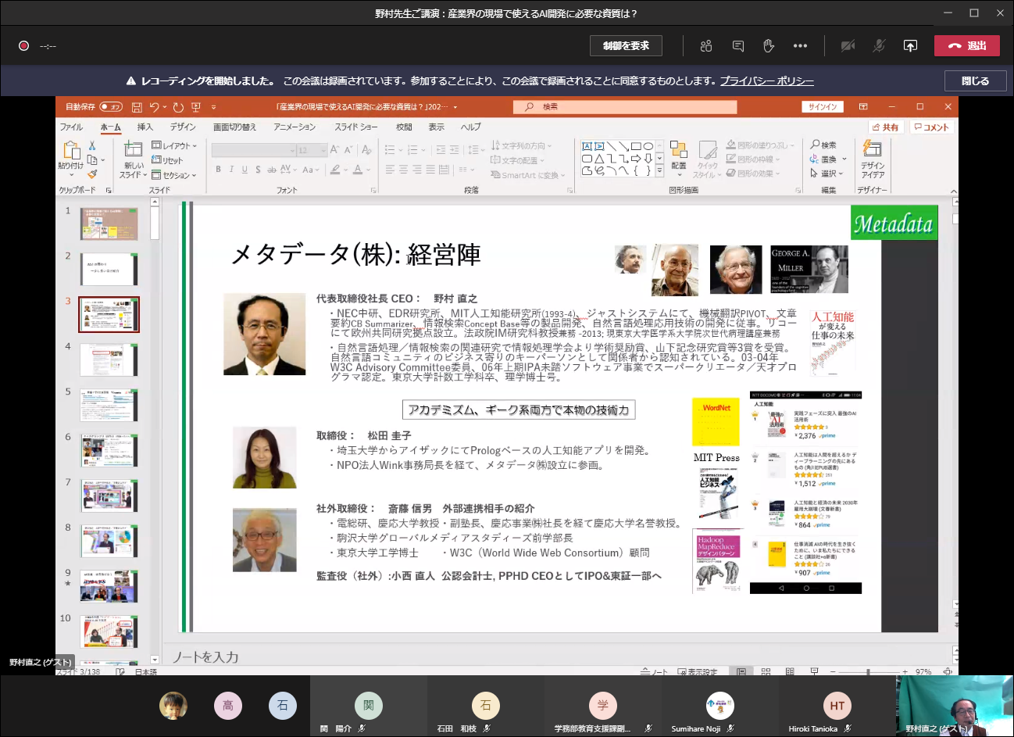
Task: Expand the レイアウト layout dropdown
Action: 174,145
